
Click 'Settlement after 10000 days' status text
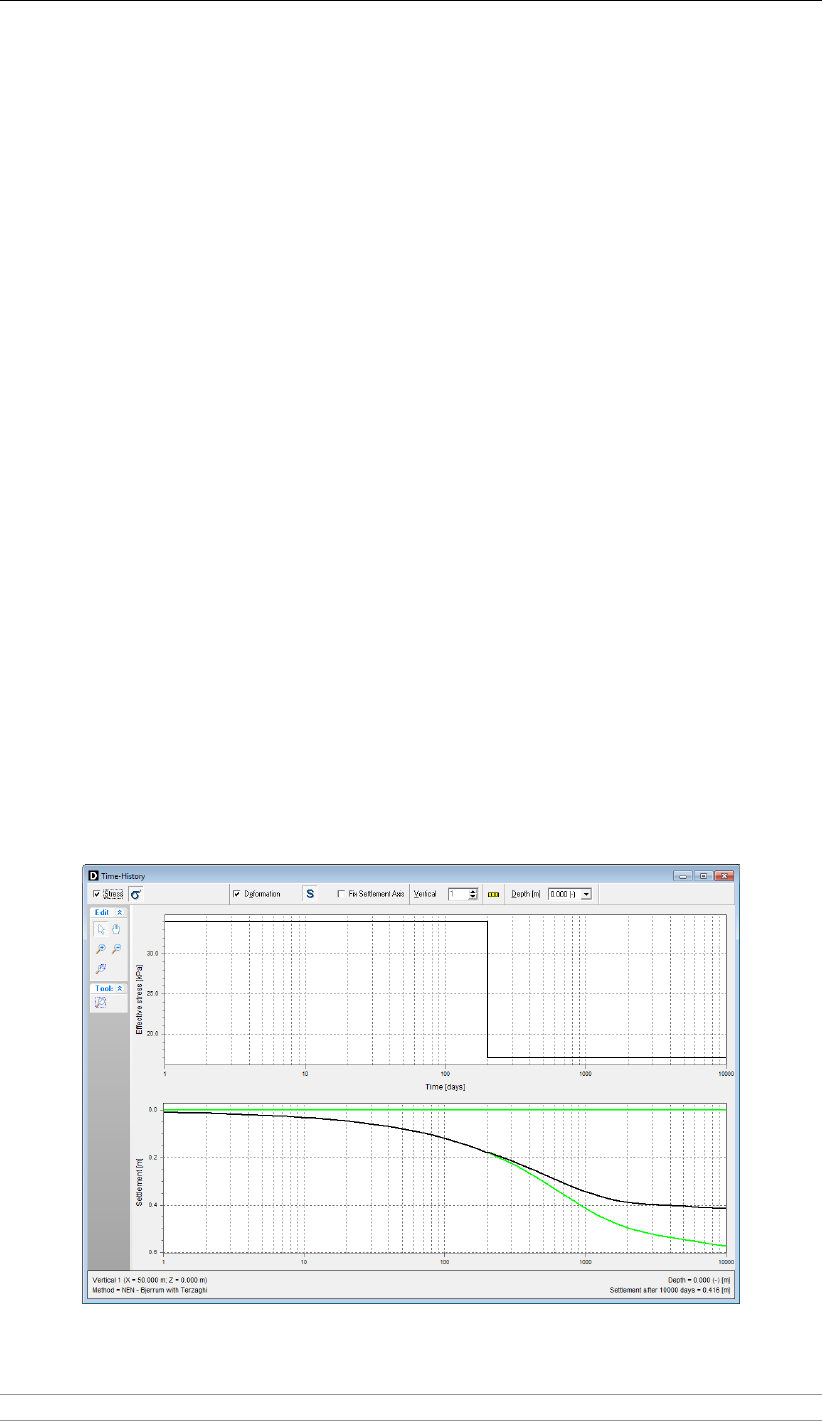click(670, 1291)
